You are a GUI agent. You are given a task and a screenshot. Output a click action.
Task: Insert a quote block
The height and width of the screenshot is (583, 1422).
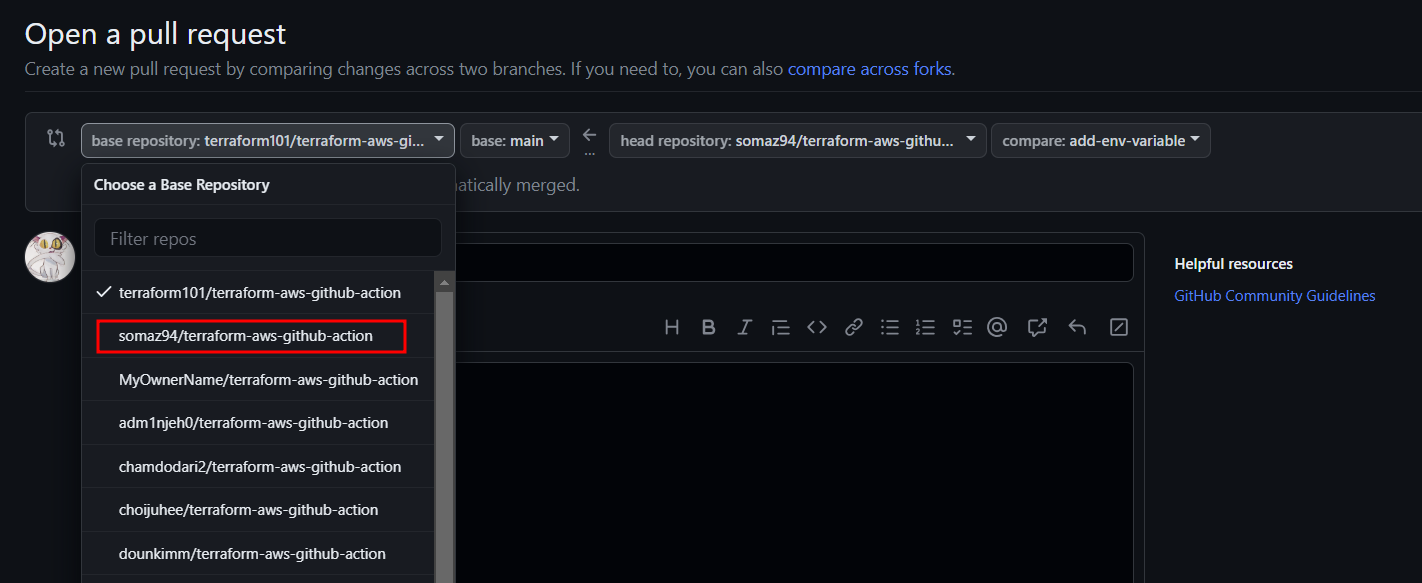click(x=781, y=327)
